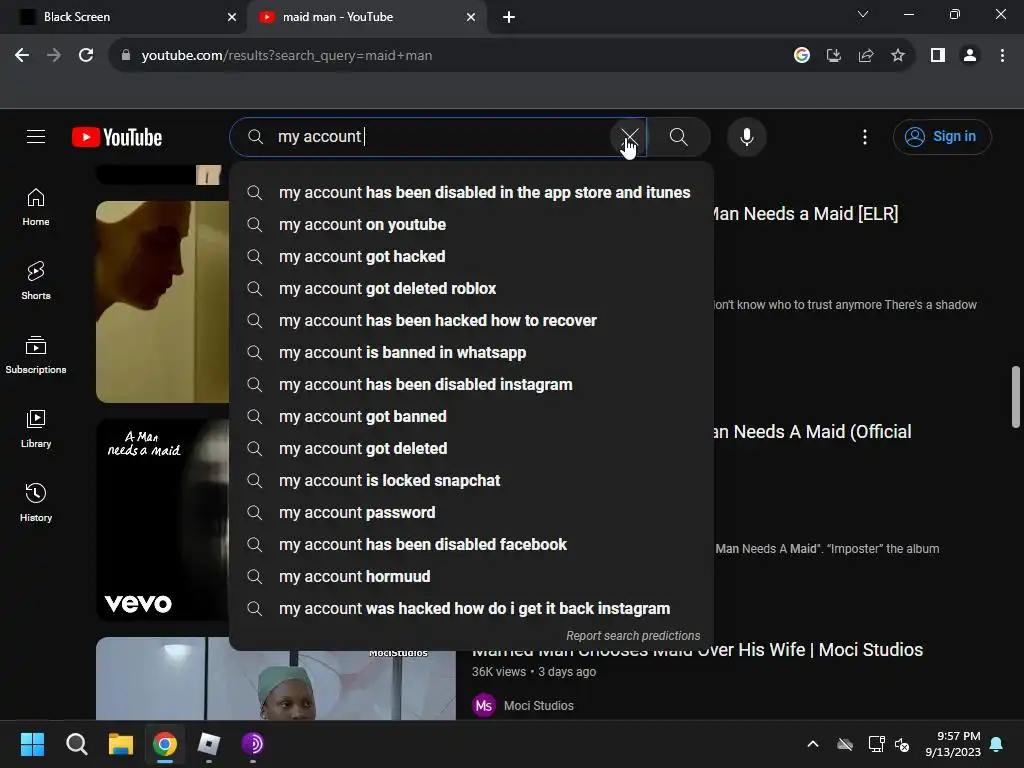Open Library in the sidebar
The image size is (1024, 768).
pos(36,429)
